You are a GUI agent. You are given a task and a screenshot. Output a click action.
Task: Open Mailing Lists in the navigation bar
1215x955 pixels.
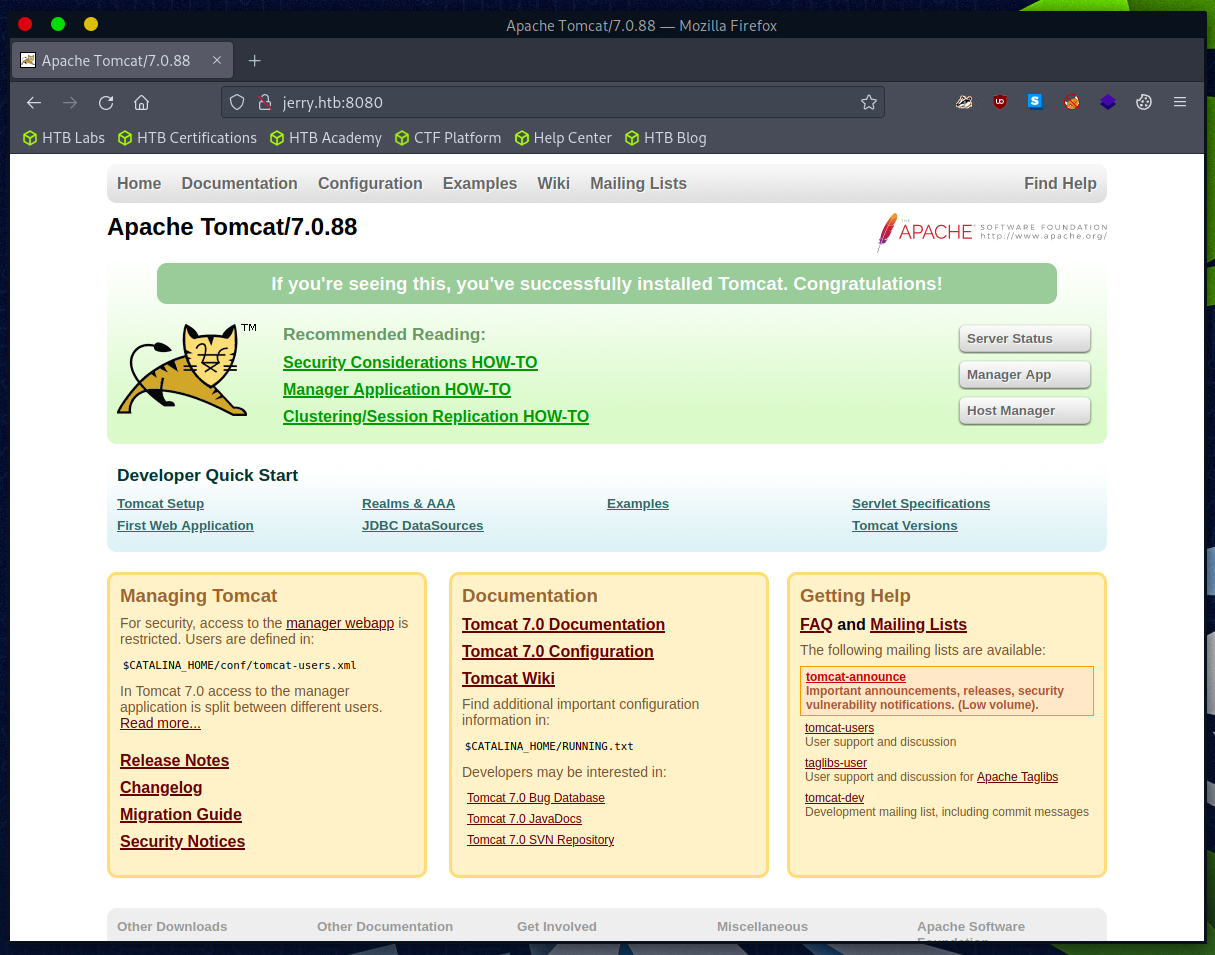(x=639, y=183)
